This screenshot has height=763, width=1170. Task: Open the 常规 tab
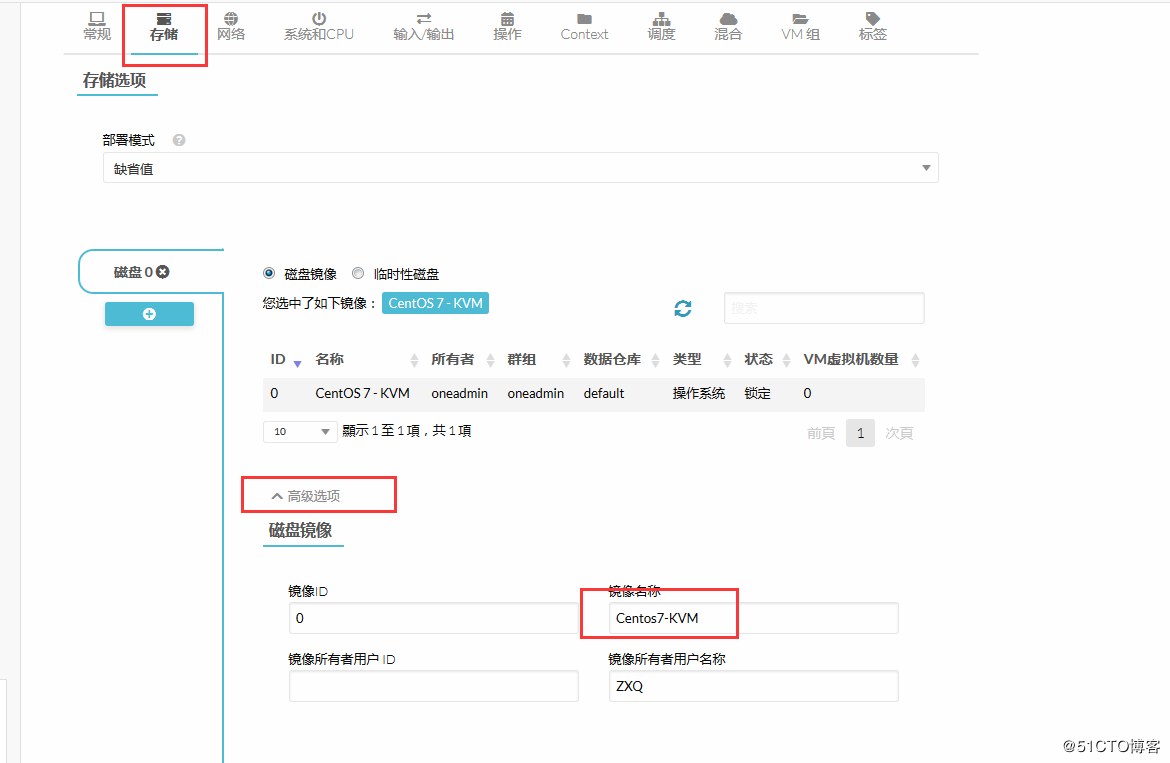click(97, 27)
